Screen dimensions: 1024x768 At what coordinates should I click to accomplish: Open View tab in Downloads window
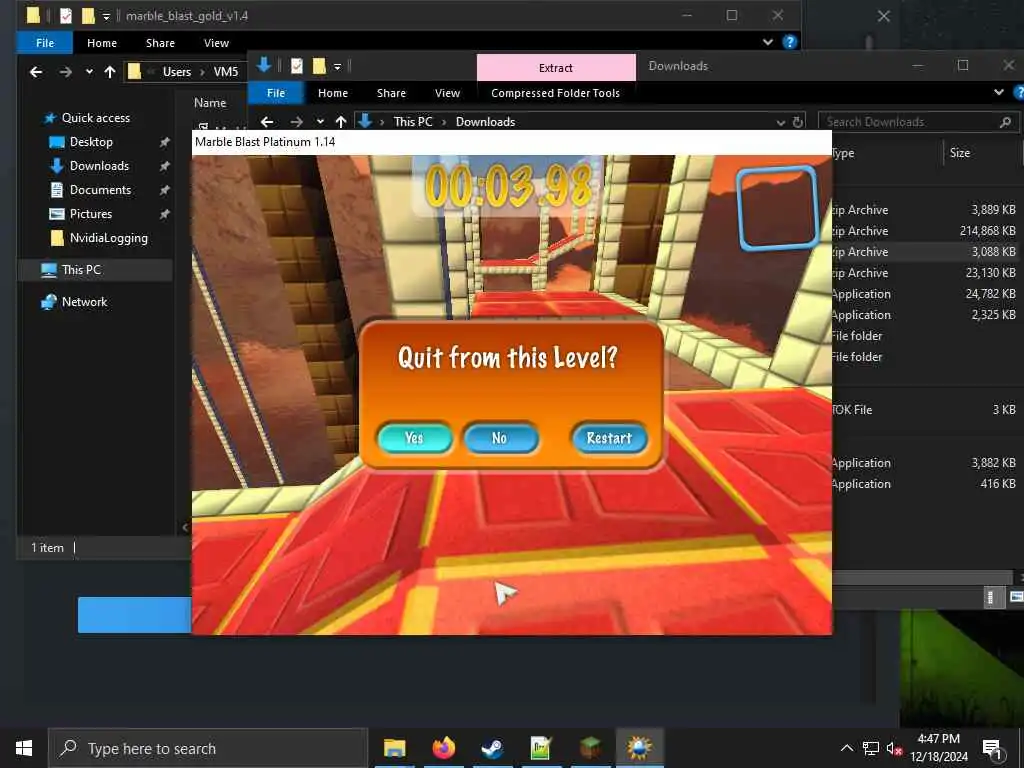coord(447,93)
